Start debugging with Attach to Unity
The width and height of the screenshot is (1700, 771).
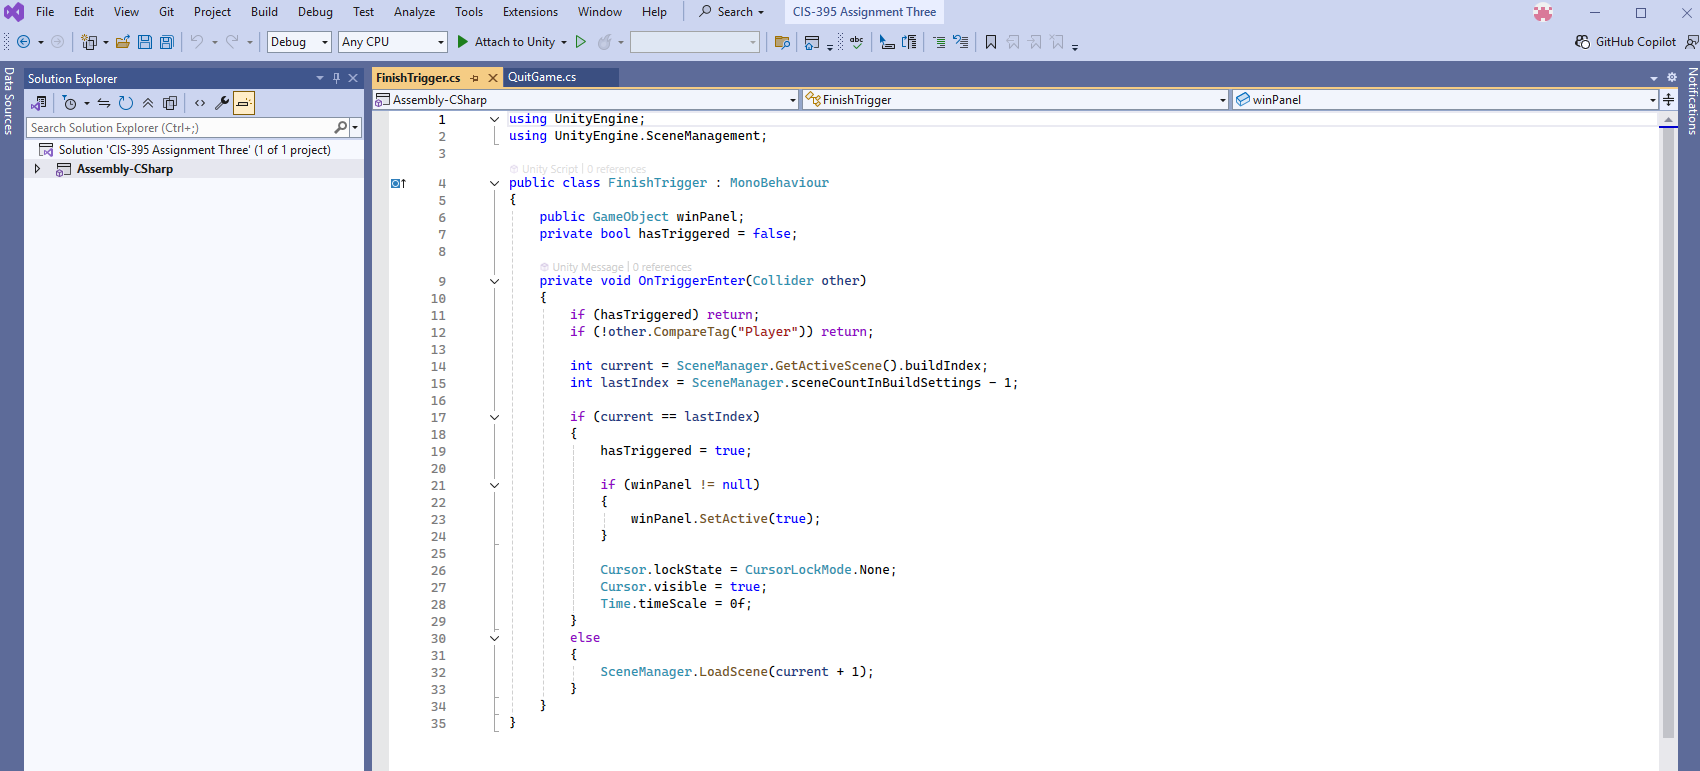(506, 42)
